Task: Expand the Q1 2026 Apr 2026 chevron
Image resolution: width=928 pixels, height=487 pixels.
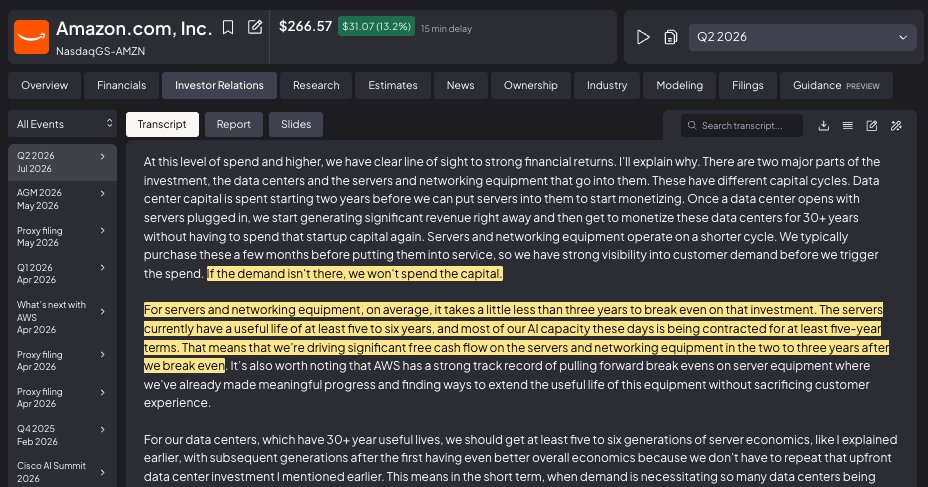Action: tap(102, 267)
